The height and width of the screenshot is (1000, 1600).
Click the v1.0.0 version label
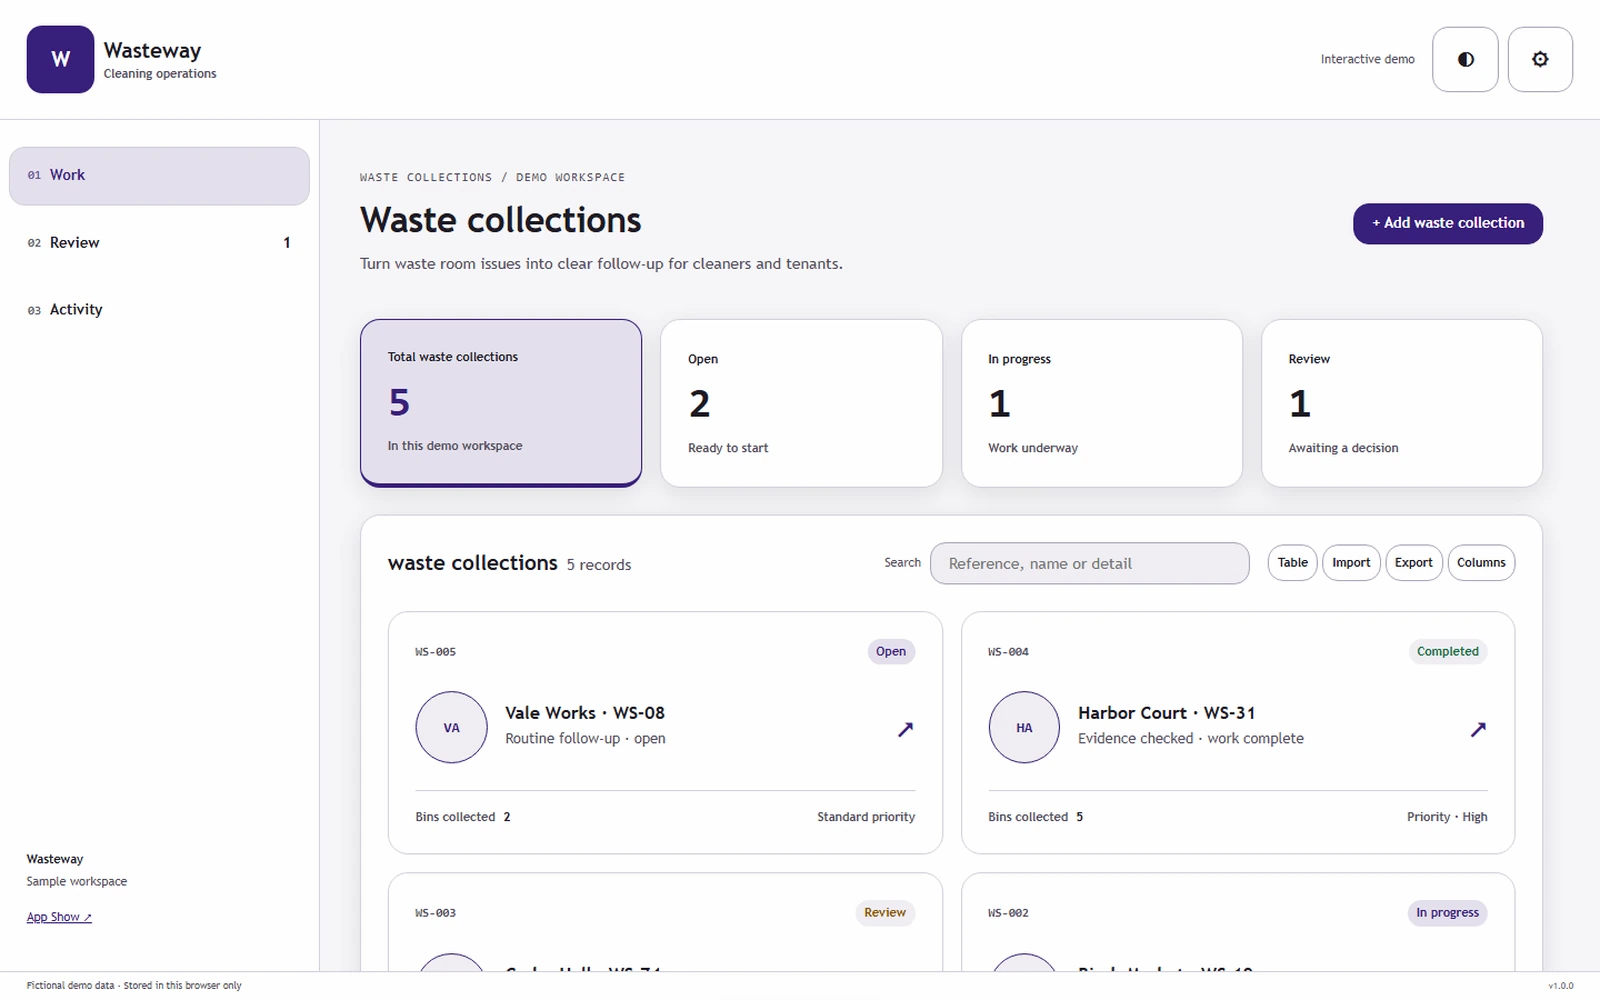1560,986
